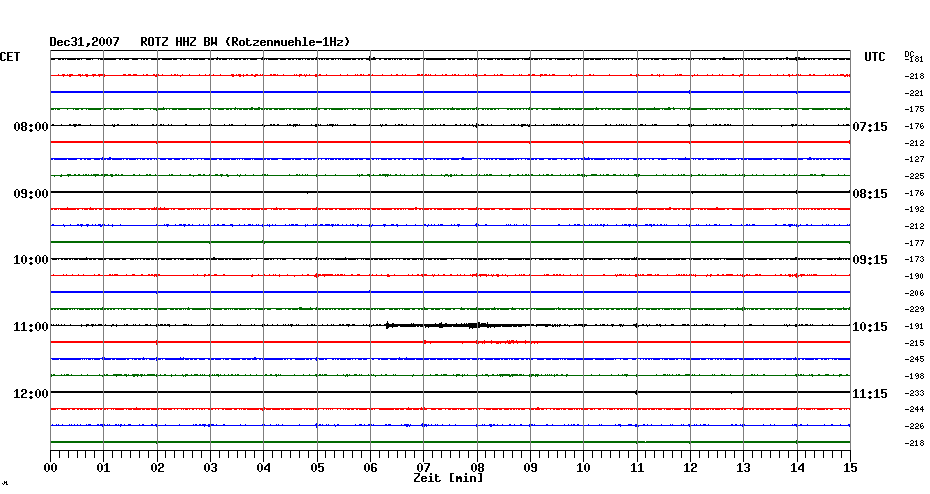The width and height of the screenshot is (930, 494).
Task: Click the station title ROTZ HHZ BW (Rotzenmuehle-1Hz)
Action: click(245, 42)
